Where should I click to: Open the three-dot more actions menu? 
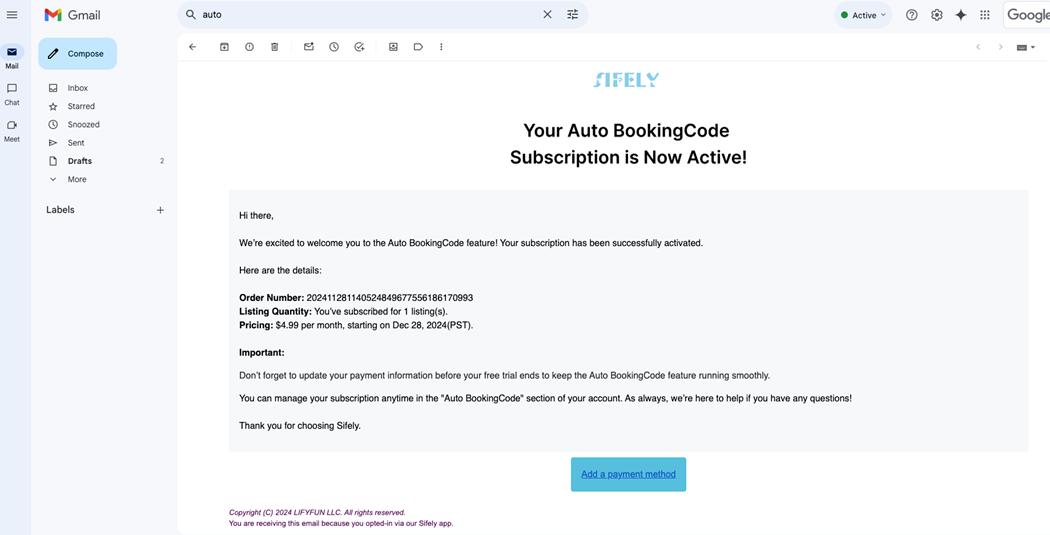click(441, 47)
